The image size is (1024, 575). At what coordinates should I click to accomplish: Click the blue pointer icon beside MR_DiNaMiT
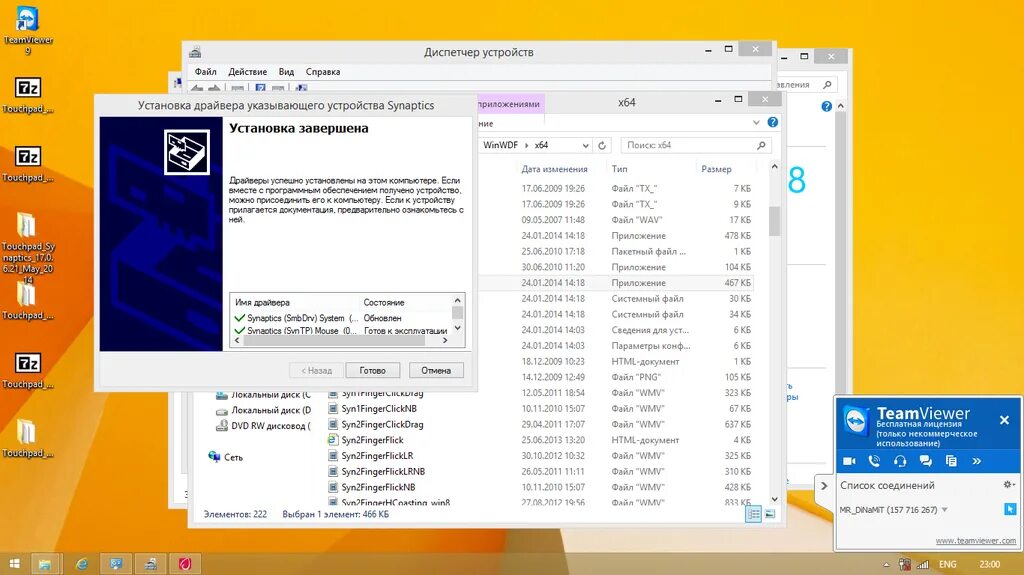(1010, 509)
